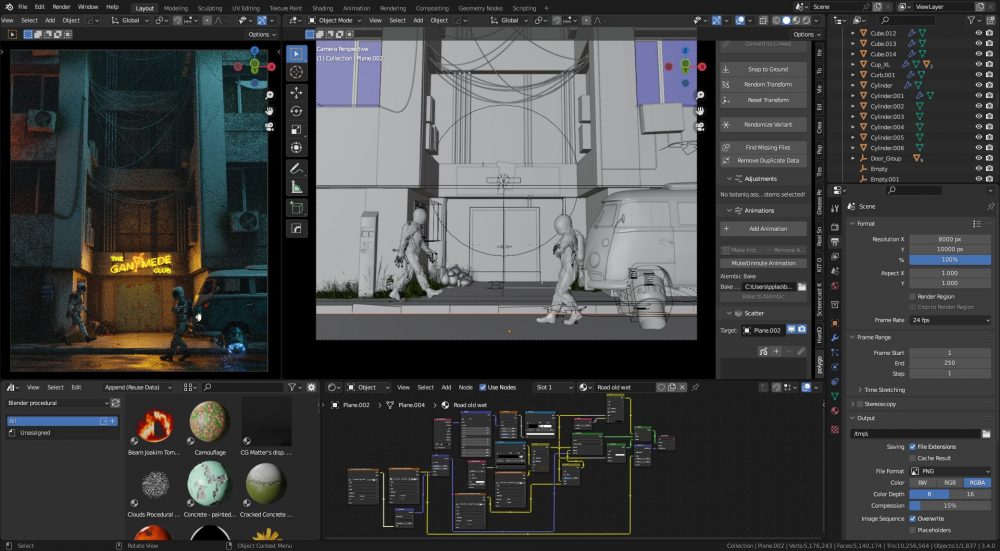Adjust Compression 15% slider

coord(950,506)
